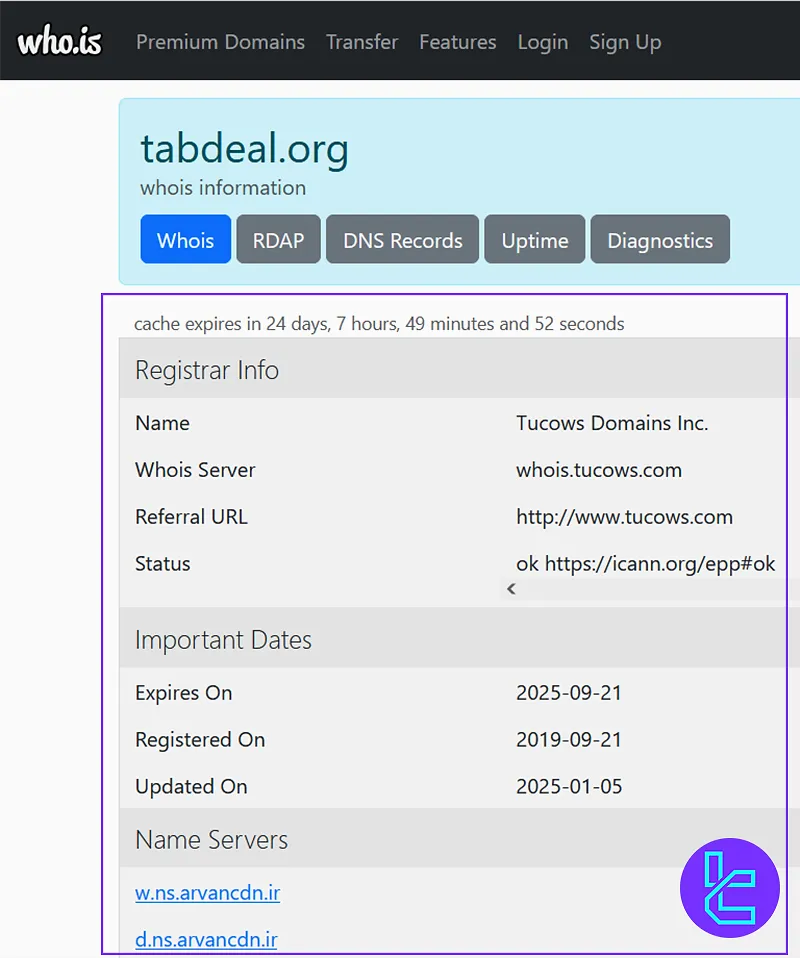Click the tabdeal.org domain heading
The image size is (800, 958).
[x=244, y=149]
